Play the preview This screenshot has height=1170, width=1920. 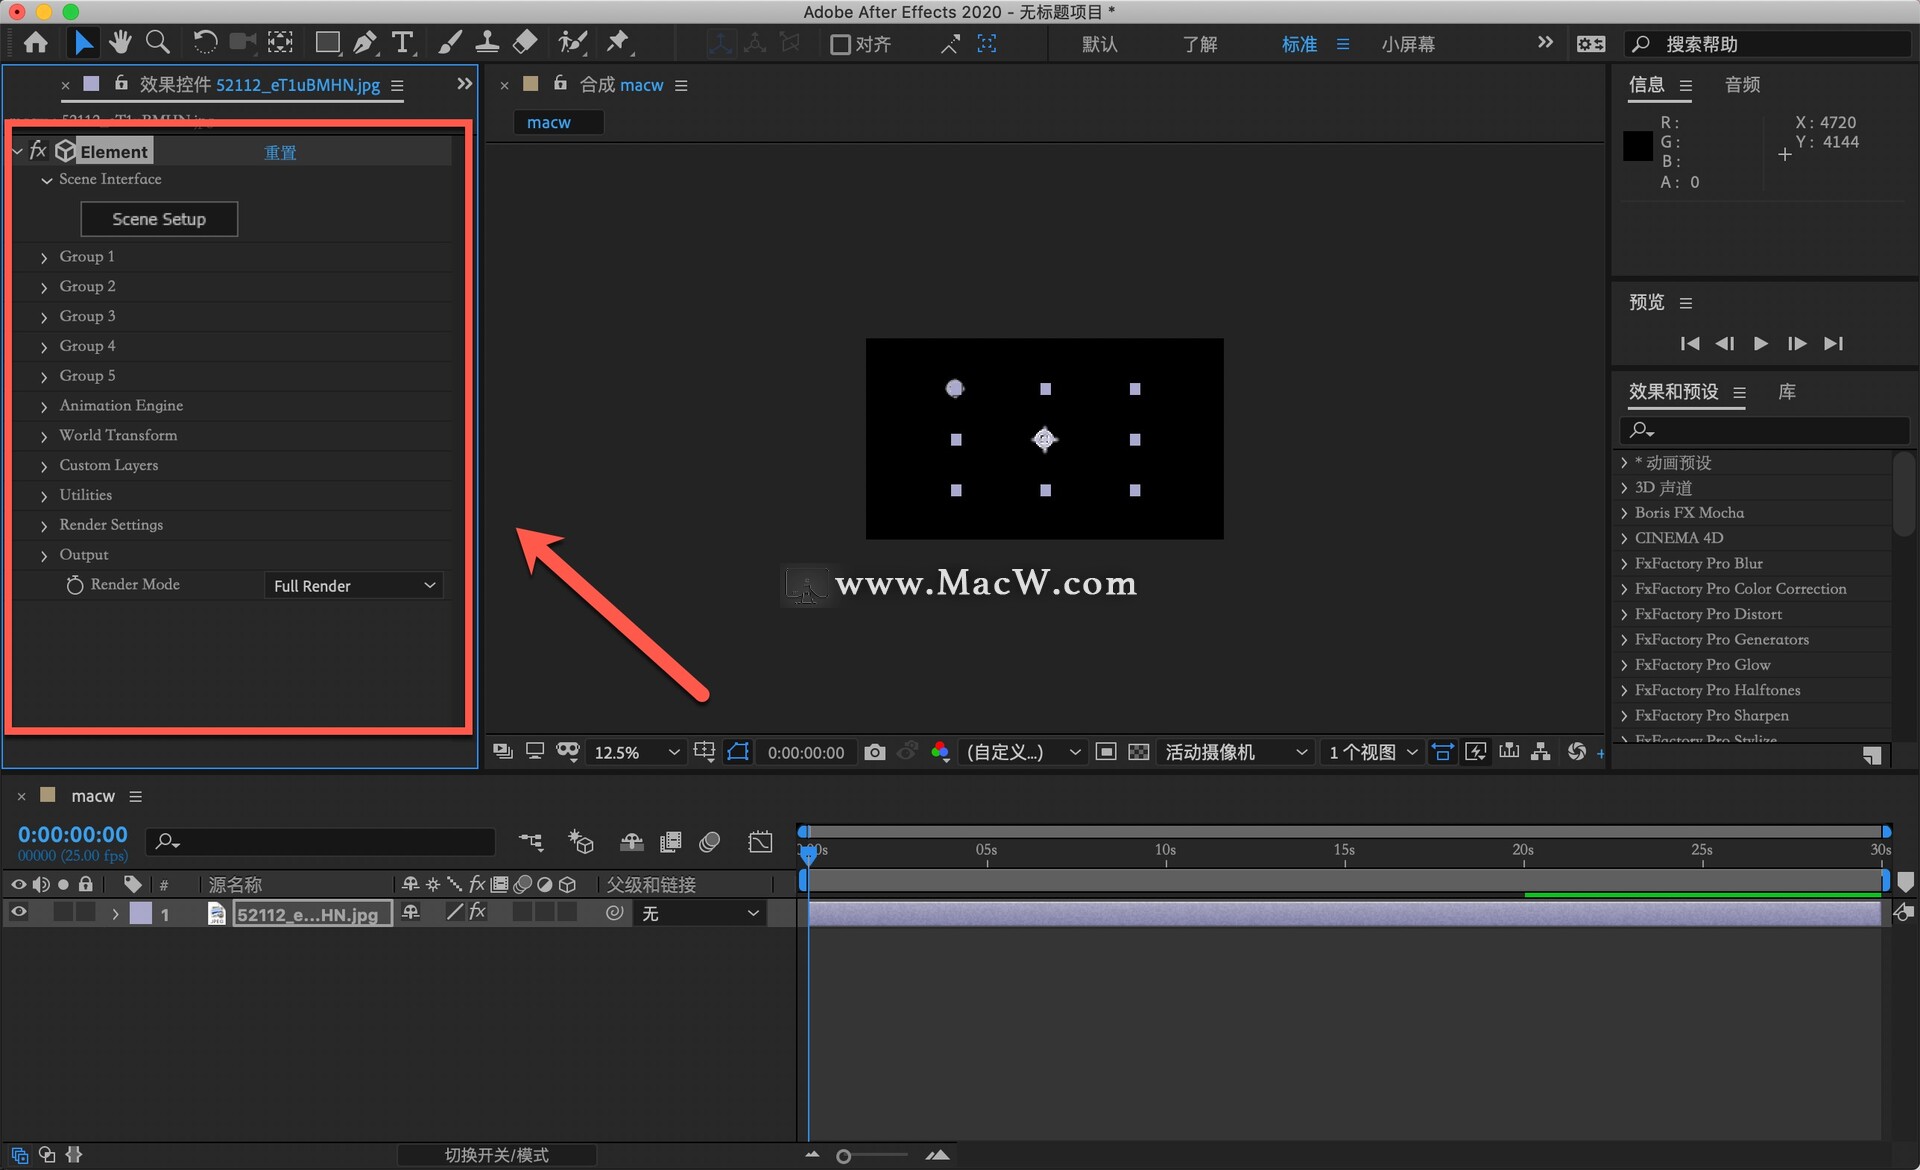point(1761,344)
